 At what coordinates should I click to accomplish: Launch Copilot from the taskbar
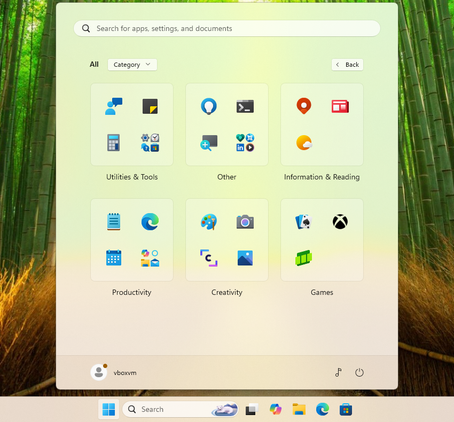[275, 409]
